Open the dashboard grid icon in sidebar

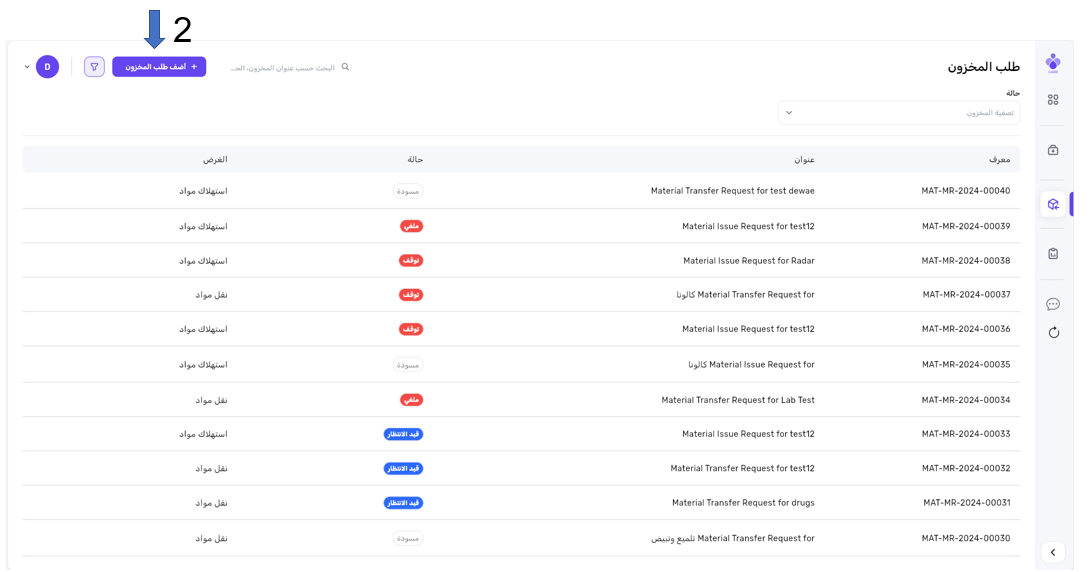click(1053, 100)
